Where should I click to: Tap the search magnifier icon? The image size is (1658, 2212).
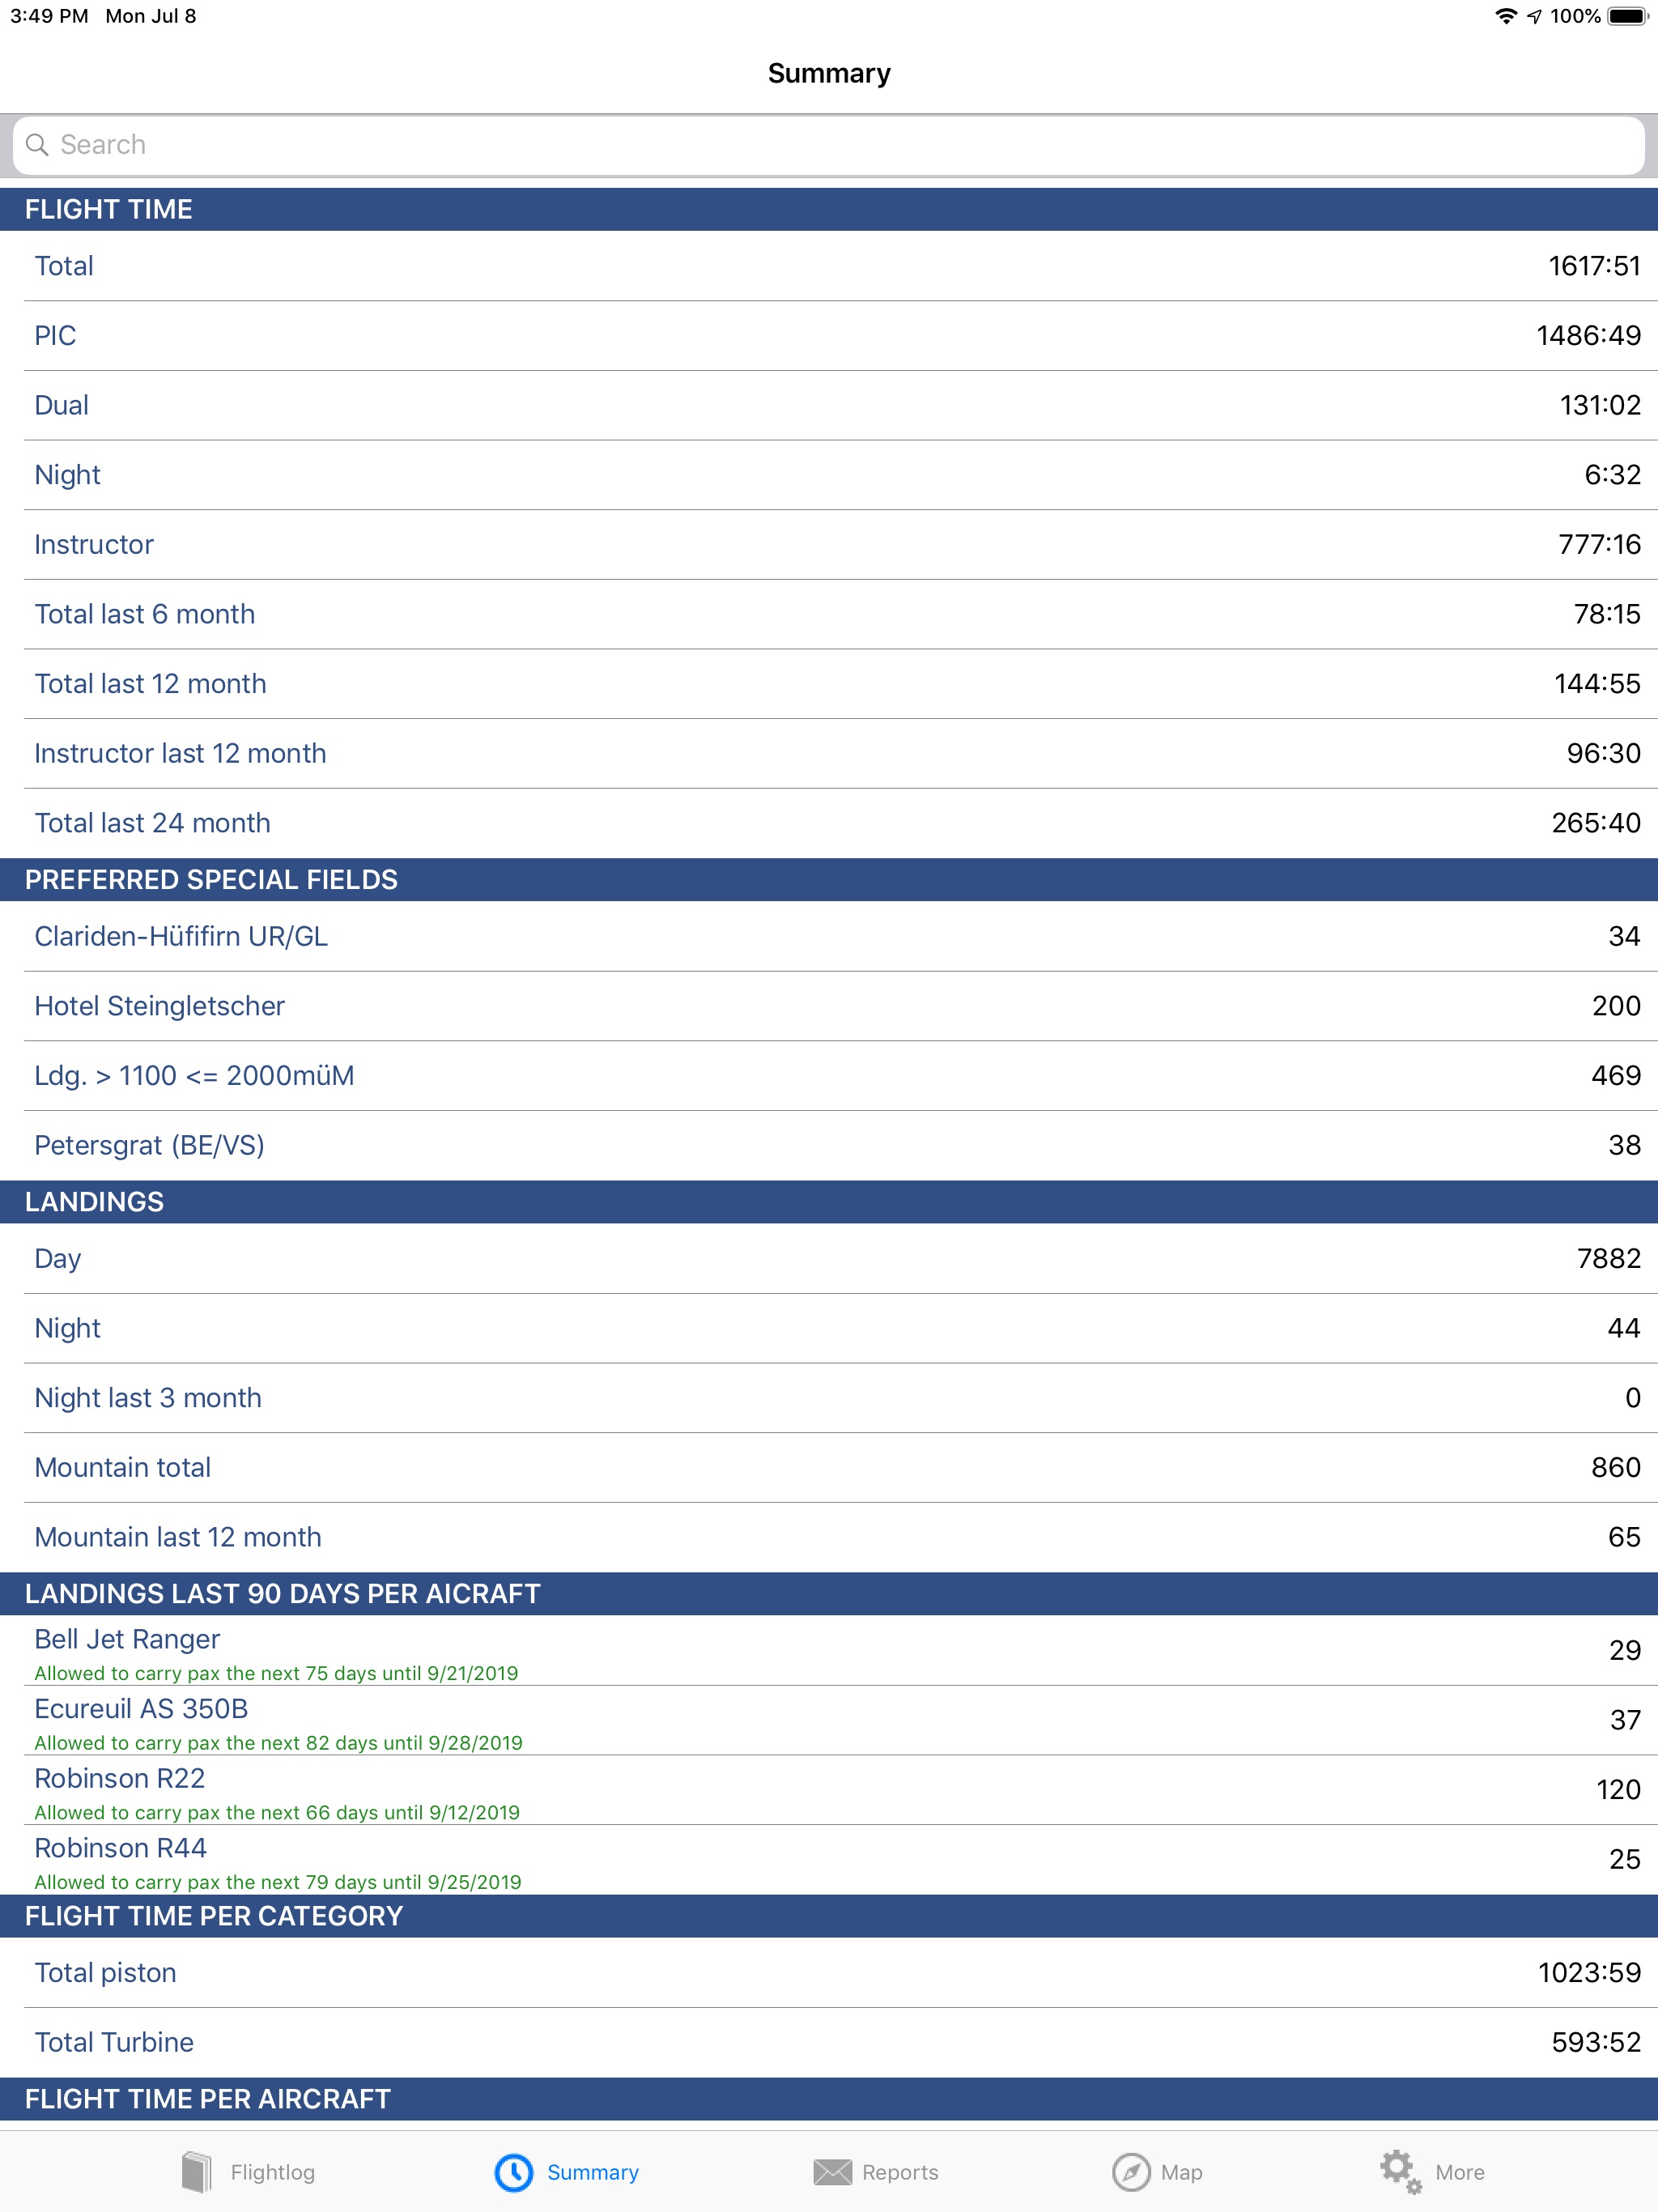[37, 145]
